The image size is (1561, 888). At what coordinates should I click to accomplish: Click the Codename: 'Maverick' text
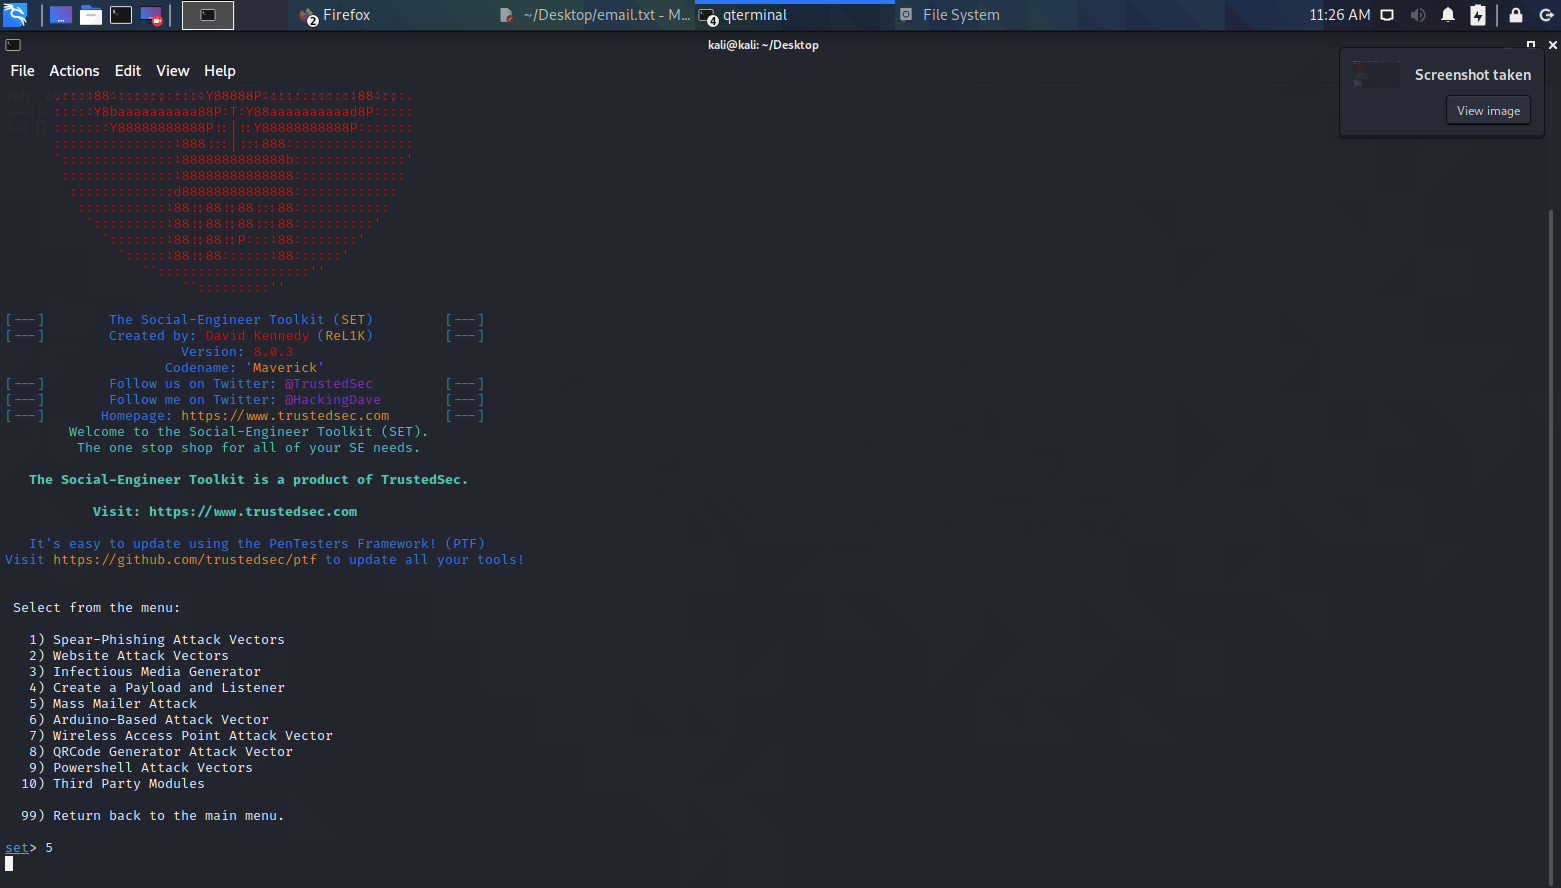point(245,368)
